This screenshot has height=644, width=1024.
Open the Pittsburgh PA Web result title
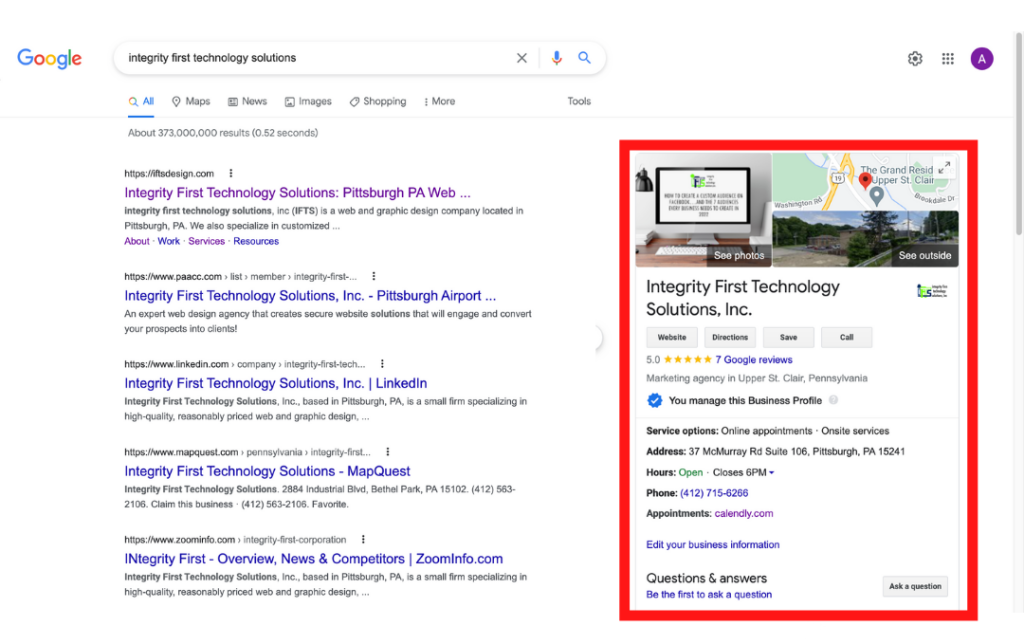[x=297, y=193]
